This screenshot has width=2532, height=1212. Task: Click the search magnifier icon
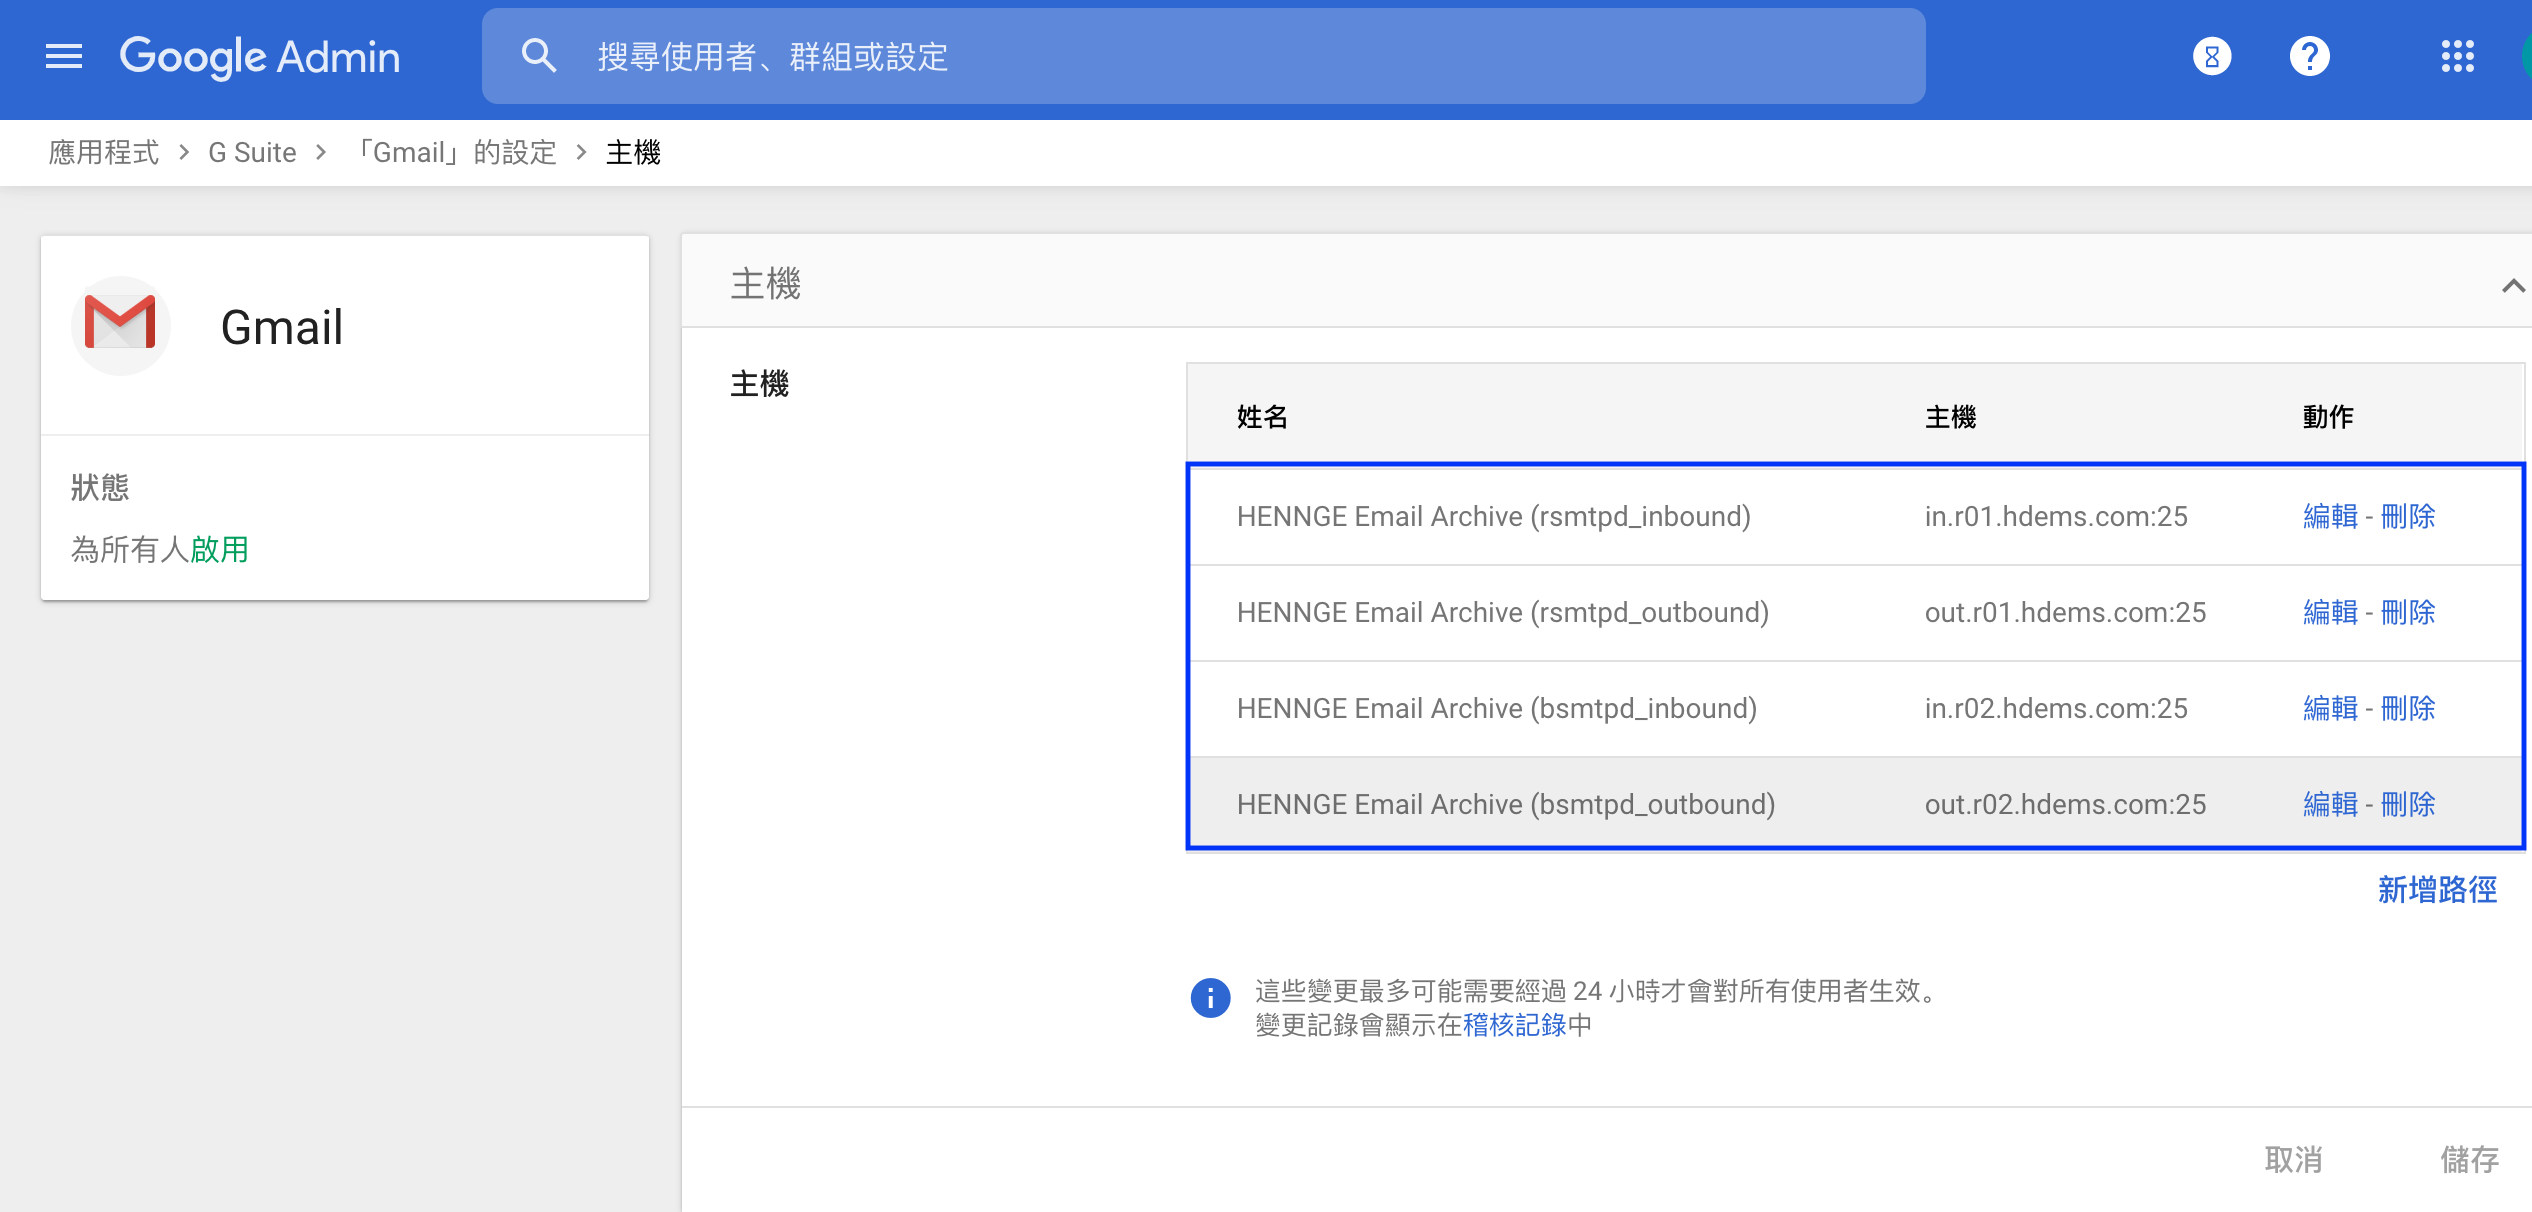click(x=539, y=56)
